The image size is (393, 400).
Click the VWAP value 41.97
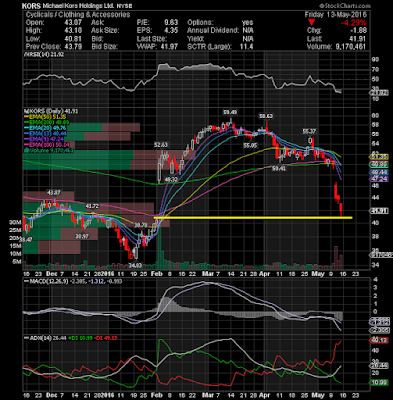click(169, 46)
